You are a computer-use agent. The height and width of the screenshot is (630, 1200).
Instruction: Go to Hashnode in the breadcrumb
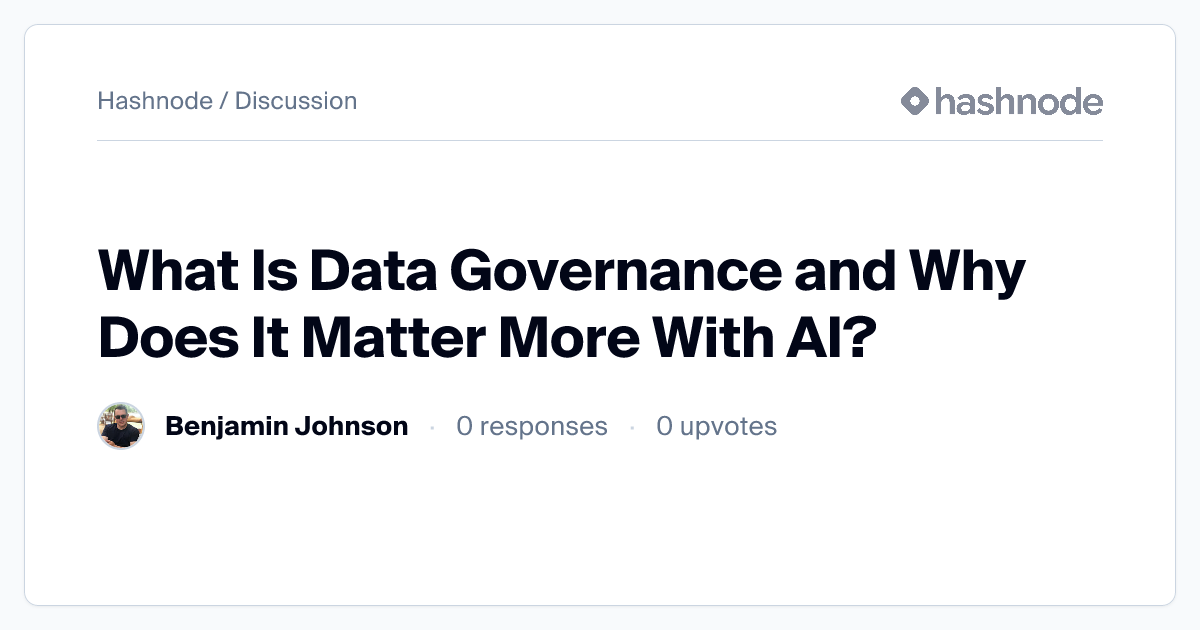155,101
